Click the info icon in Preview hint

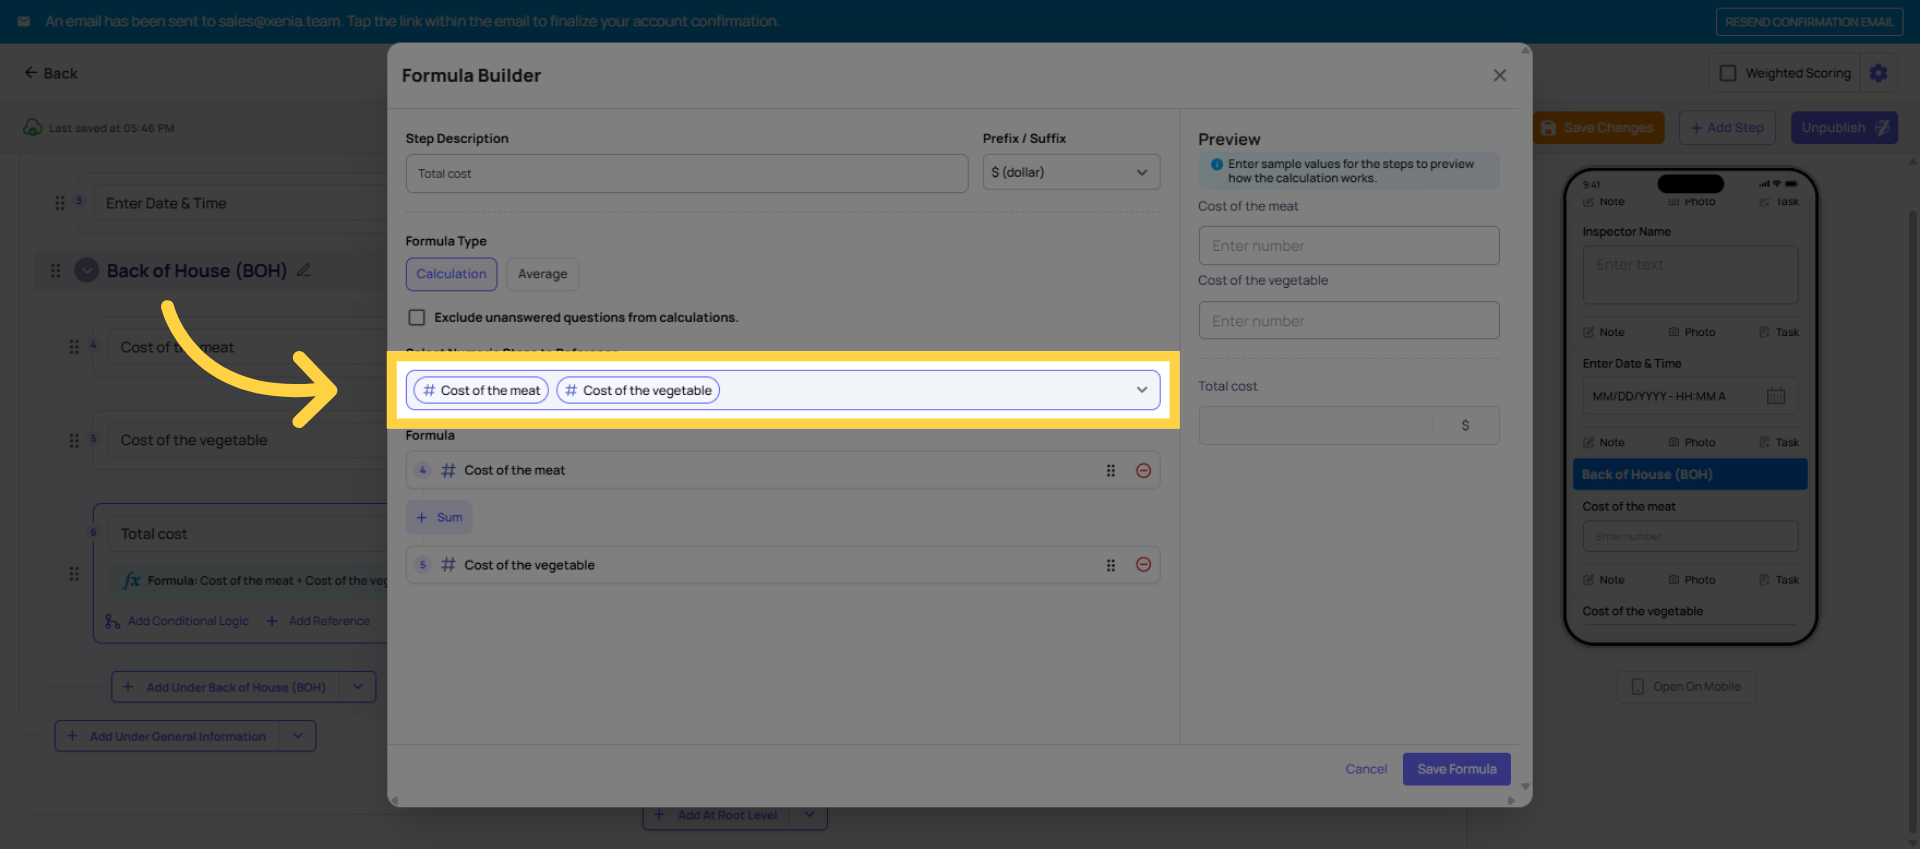(1217, 164)
